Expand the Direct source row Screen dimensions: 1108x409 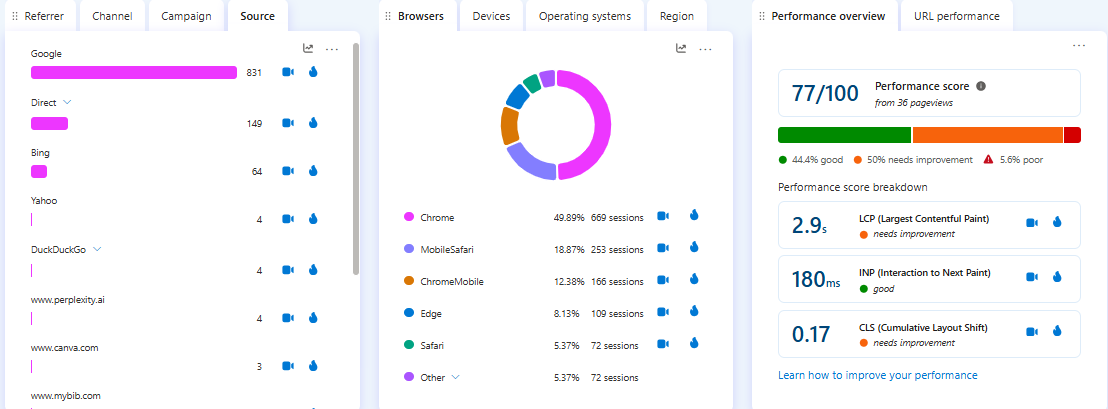[x=68, y=102]
